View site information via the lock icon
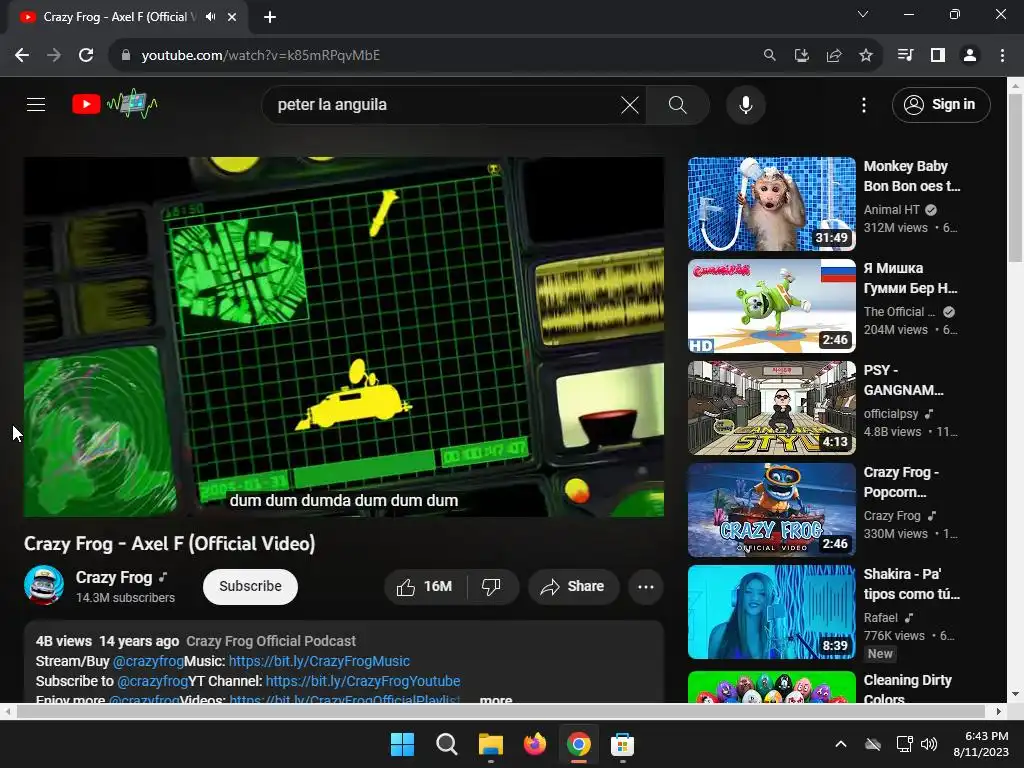 pyautogui.click(x=125, y=56)
